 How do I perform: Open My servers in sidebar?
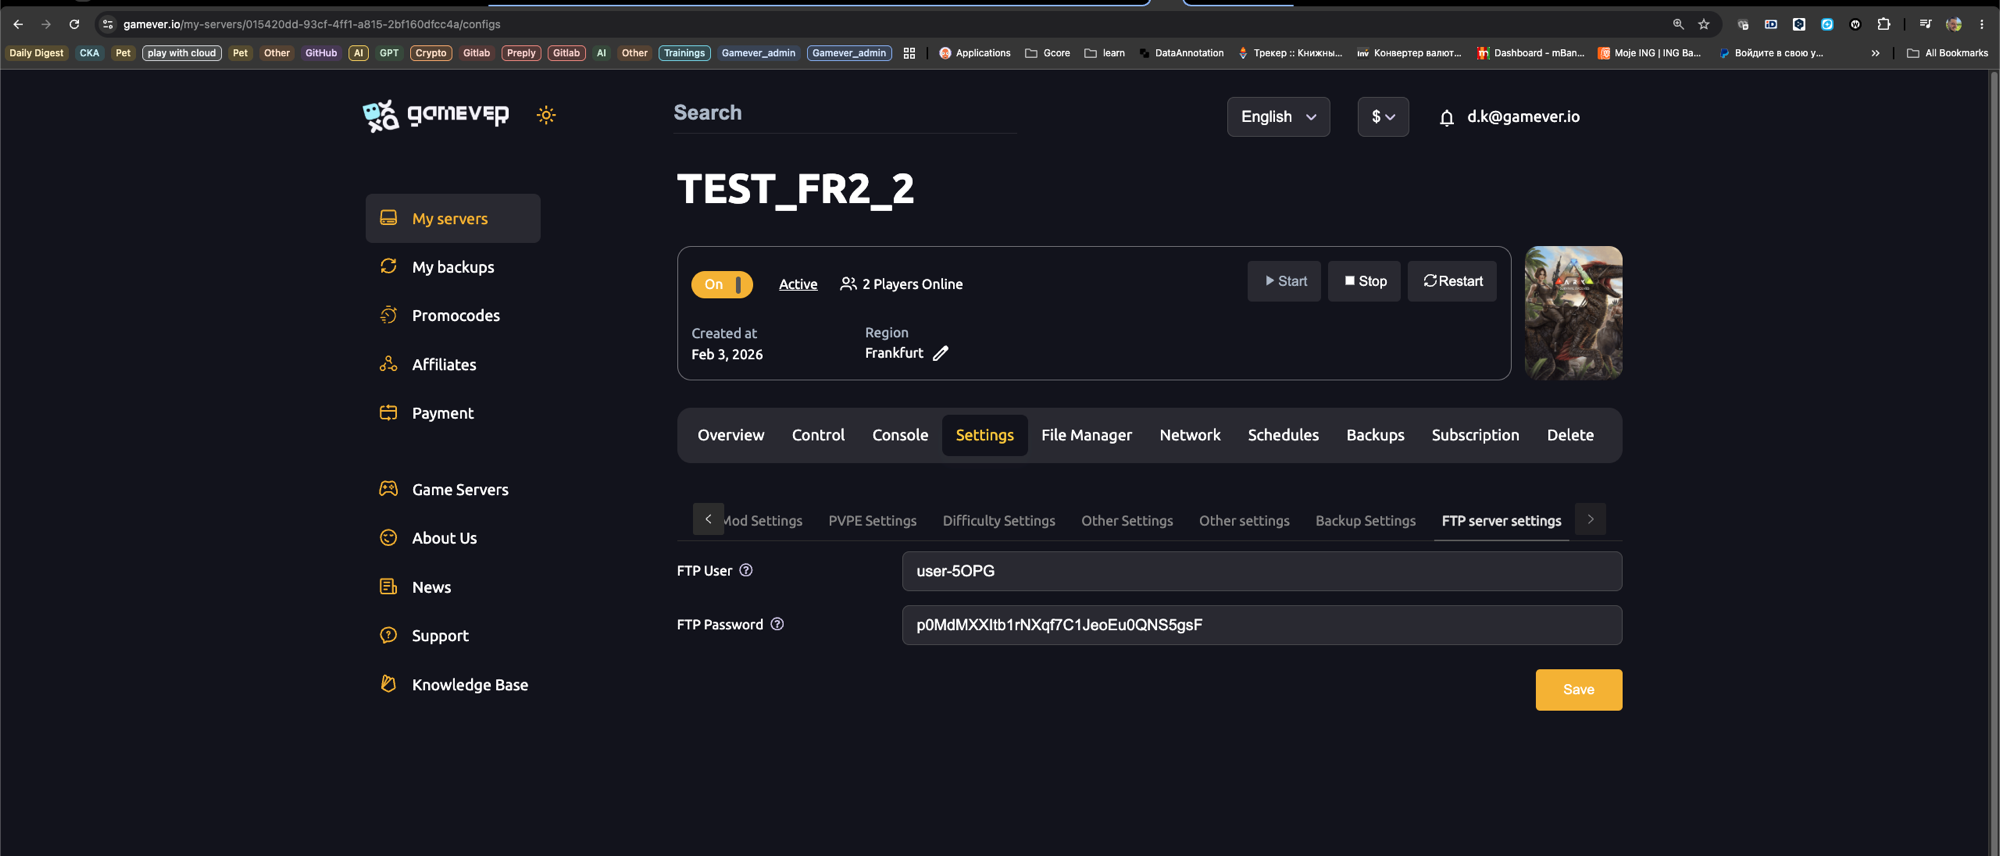click(x=453, y=218)
